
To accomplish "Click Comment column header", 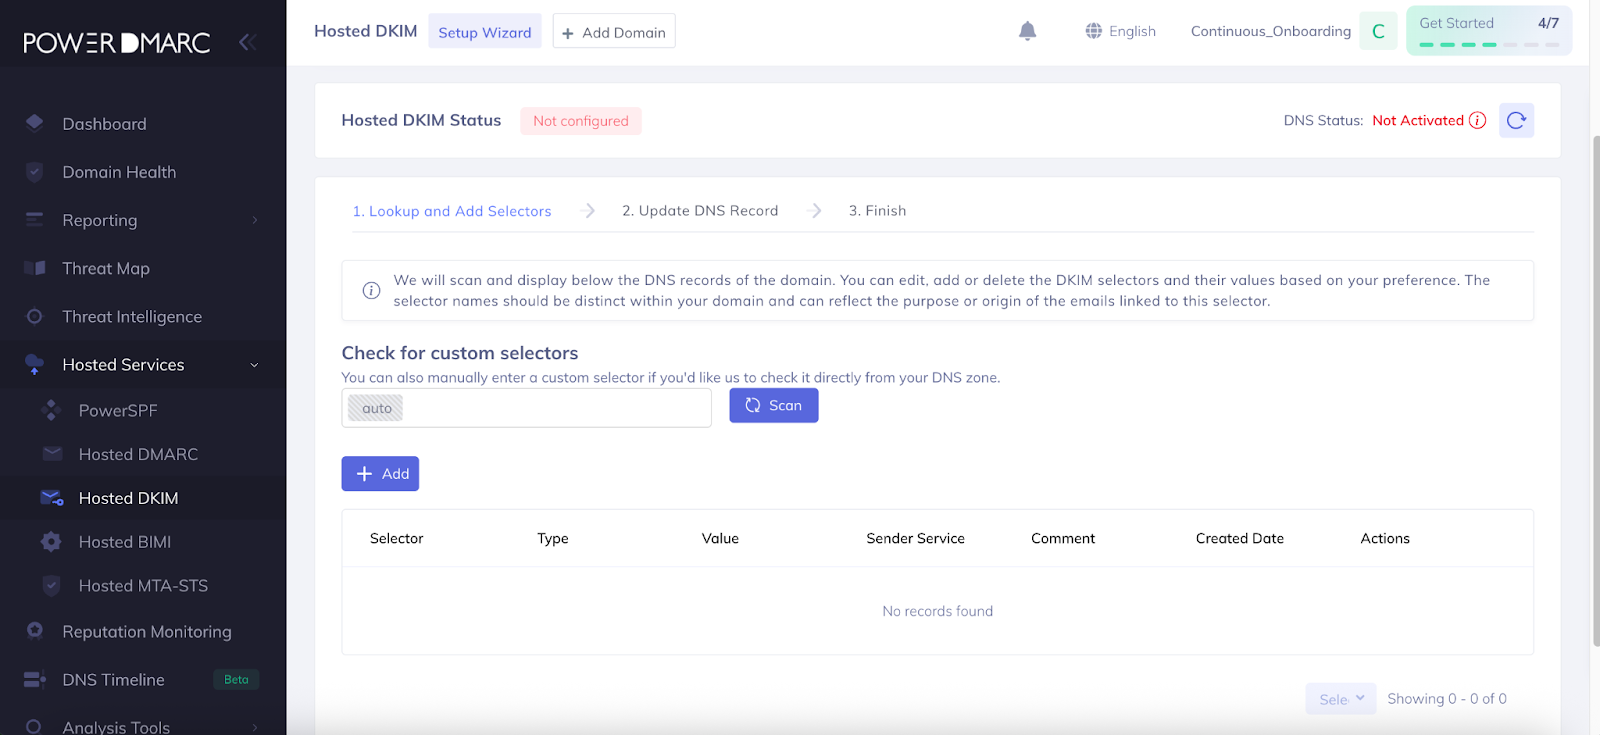I will point(1063,538).
